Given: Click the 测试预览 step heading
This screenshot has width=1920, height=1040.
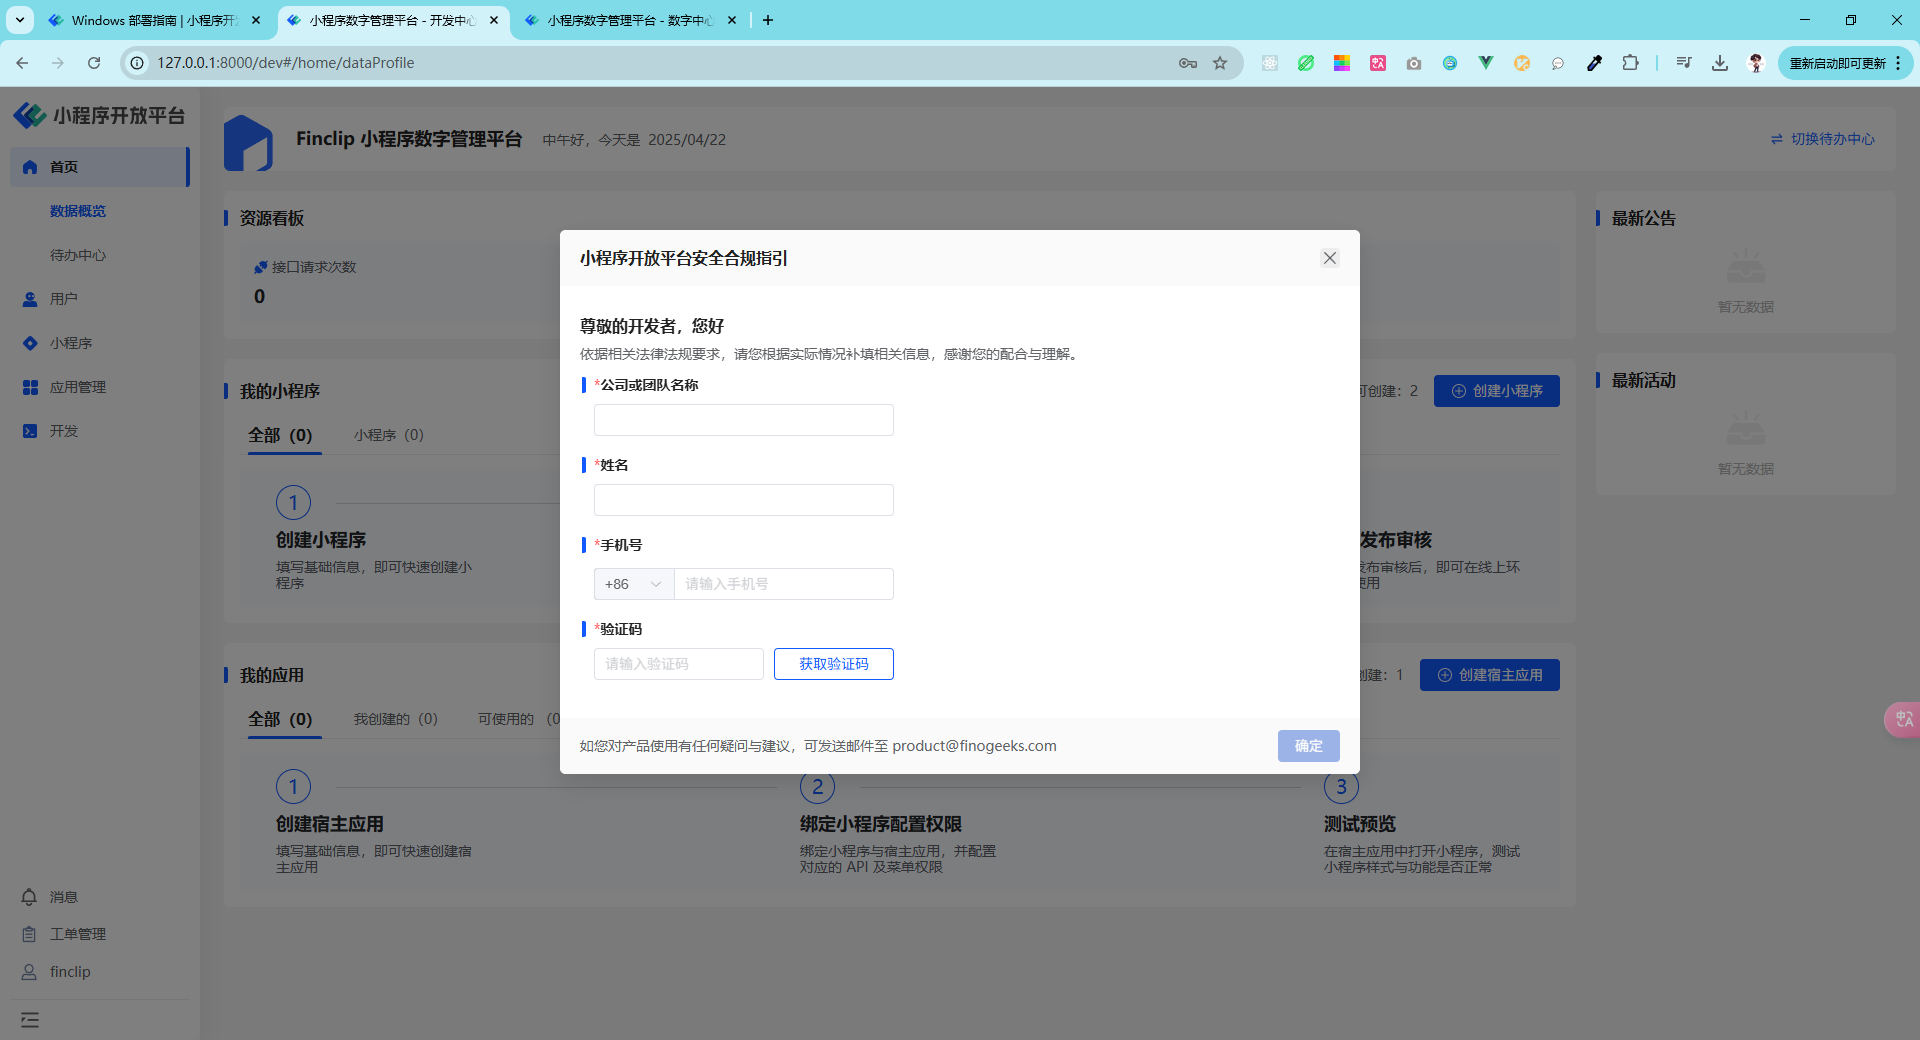Looking at the screenshot, I should pos(1359,824).
